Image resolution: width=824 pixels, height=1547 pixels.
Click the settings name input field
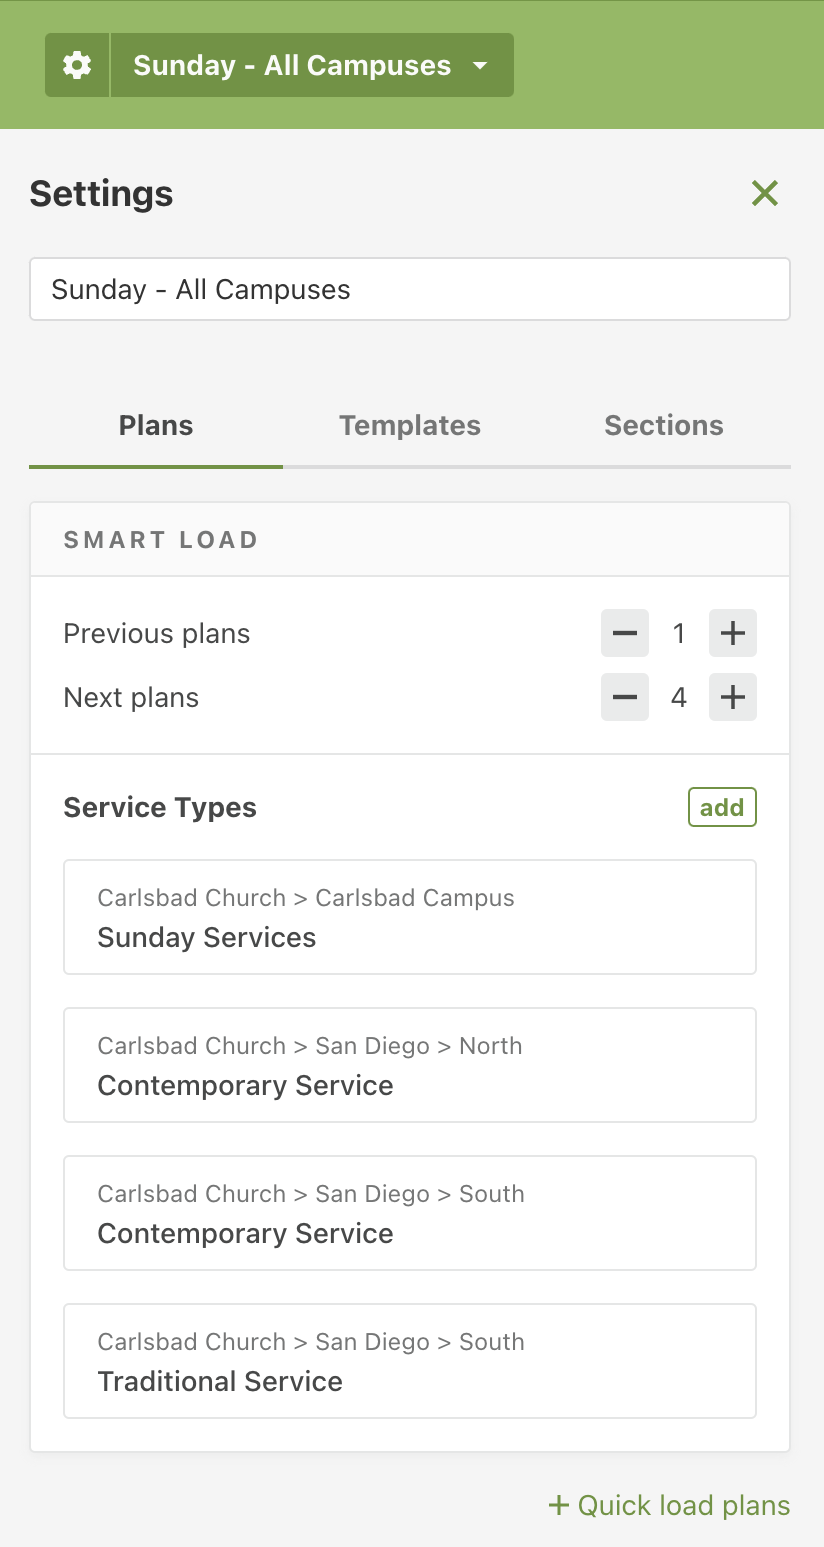pos(410,290)
